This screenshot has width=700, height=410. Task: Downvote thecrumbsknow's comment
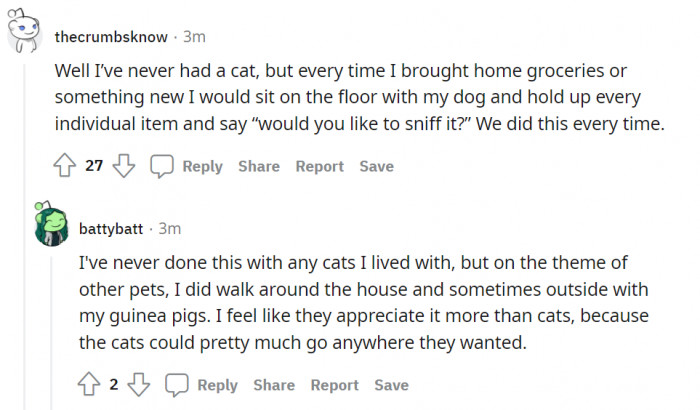[x=124, y=166]
